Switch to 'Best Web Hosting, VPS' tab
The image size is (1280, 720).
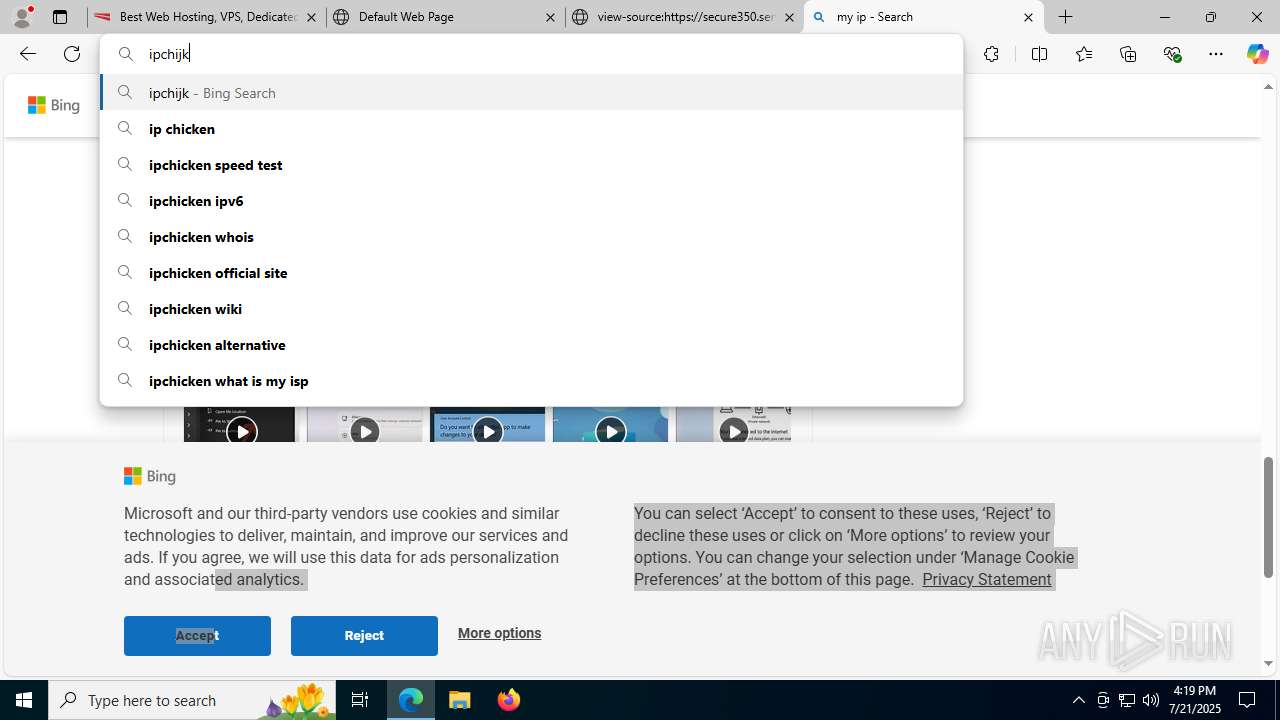(206, 17)
